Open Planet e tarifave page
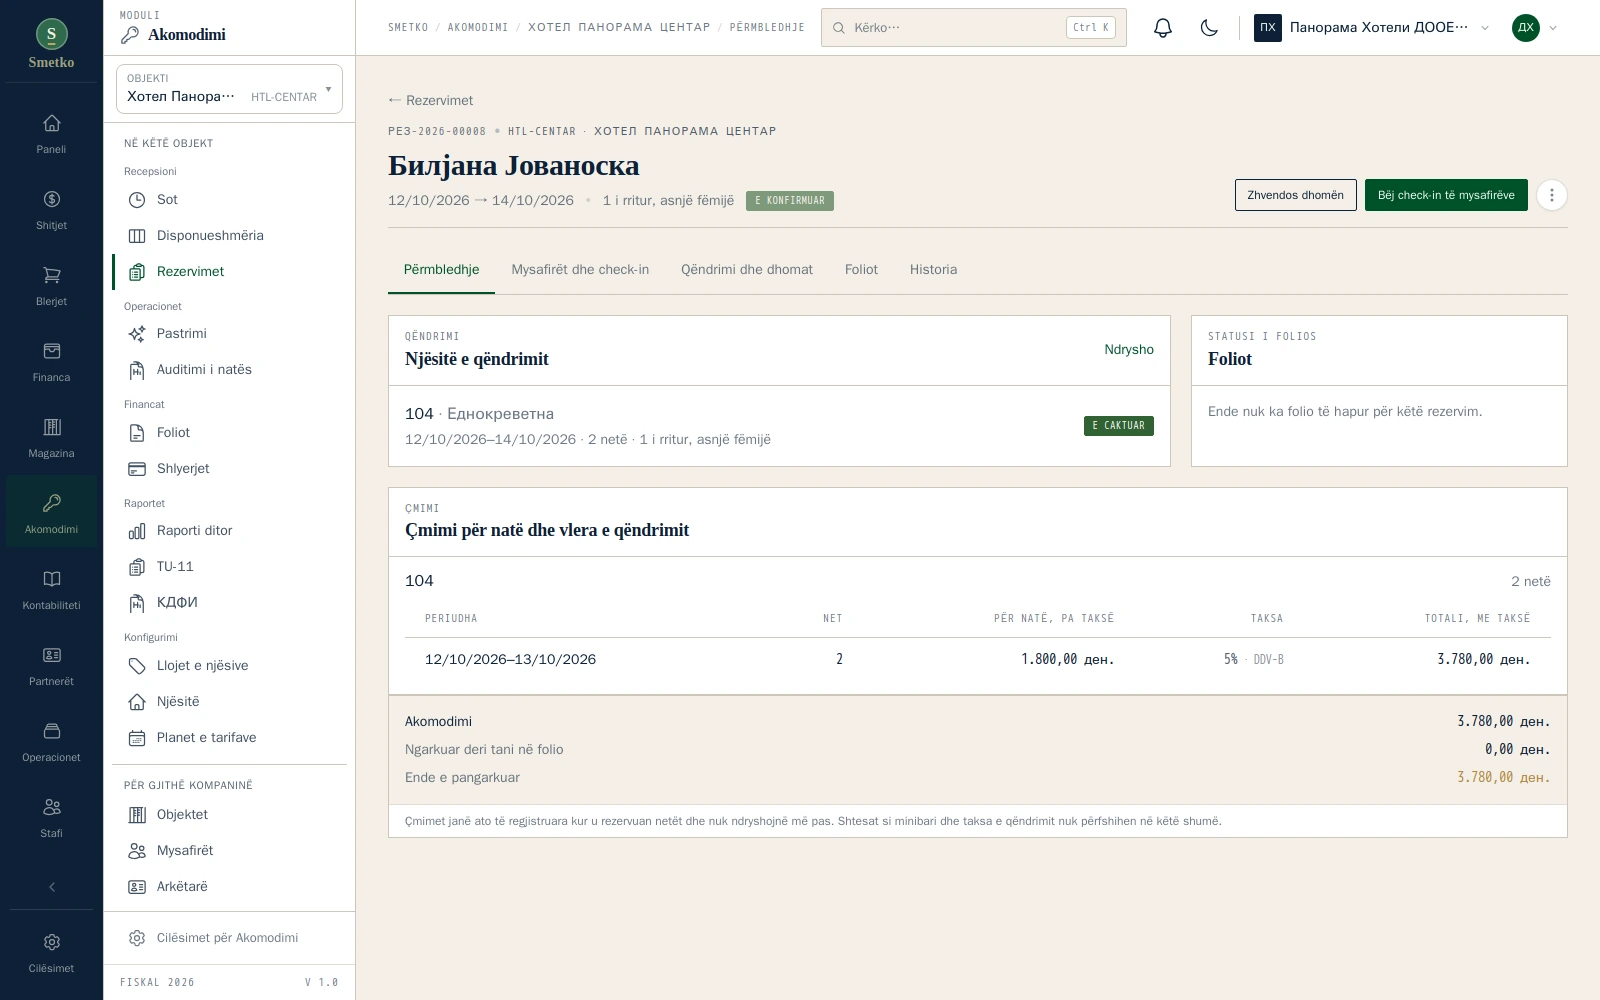This screenshot has width=1600, height=1000. (229, 738)
